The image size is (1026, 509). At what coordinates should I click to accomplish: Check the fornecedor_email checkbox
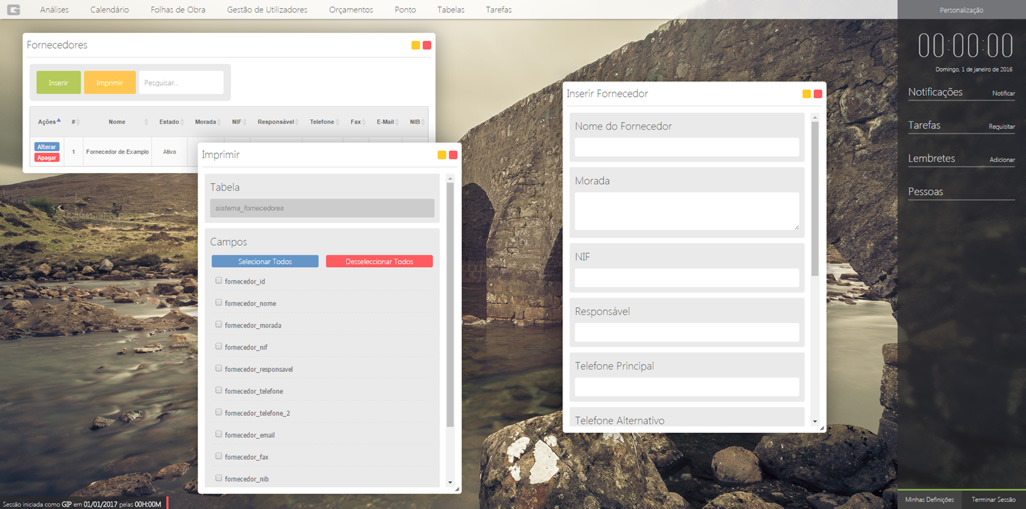coord(219,434)
